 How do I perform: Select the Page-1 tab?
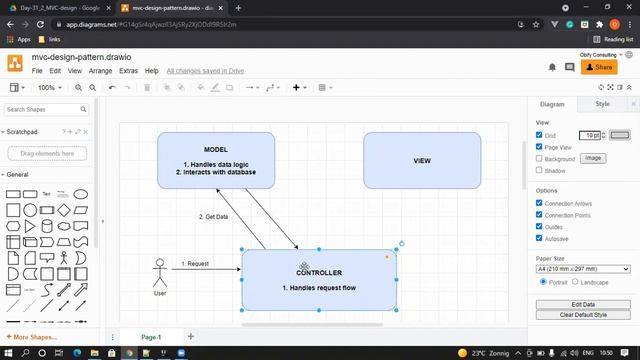pyautogui.click(x=151, y=337)
